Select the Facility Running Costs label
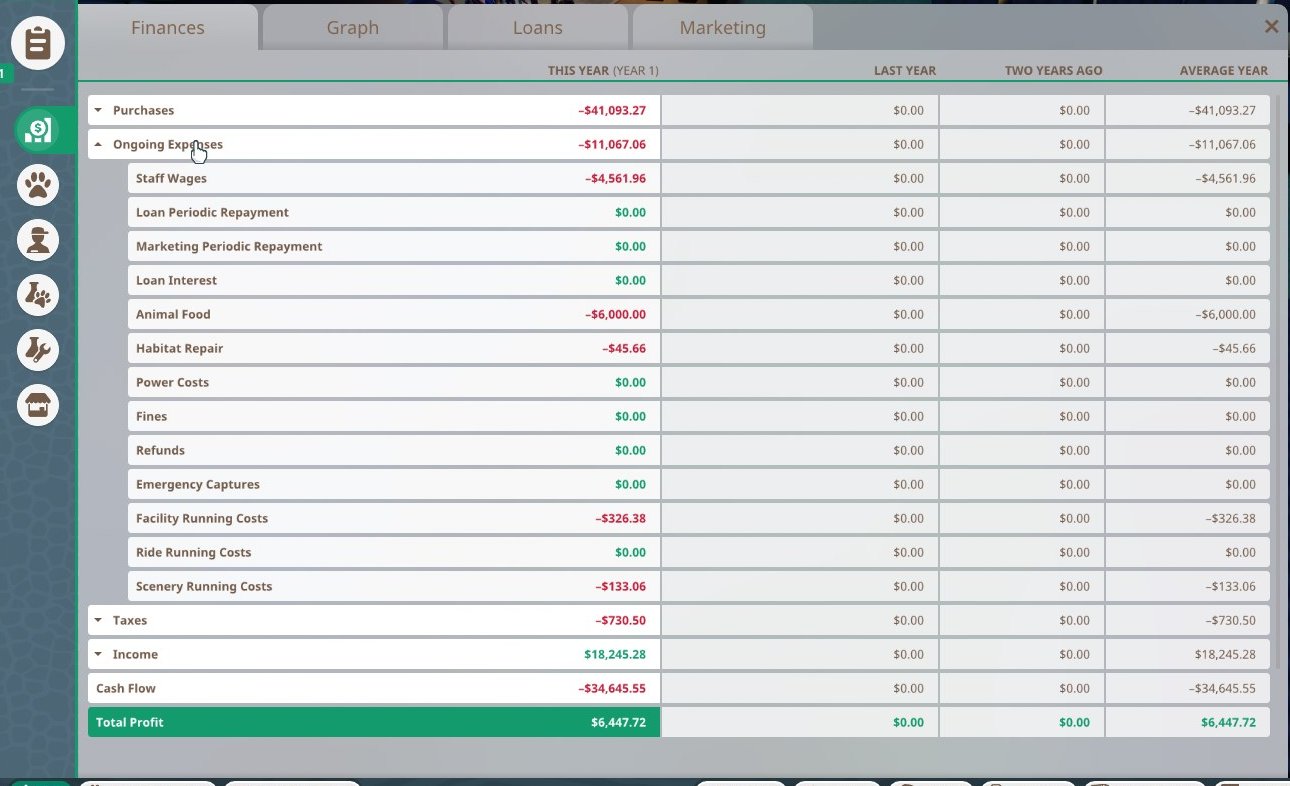Image resolution: width=1290 pixels, height=786 pixels. pos(202,518)
